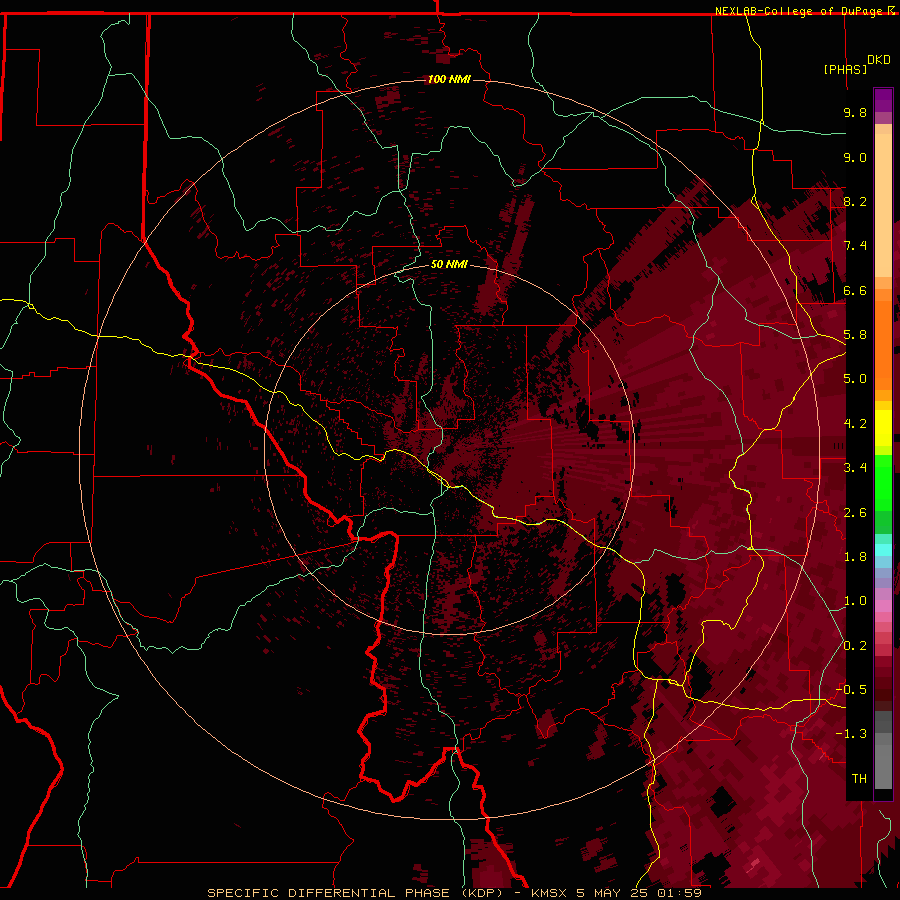The height and width of the screenshot is (900, 900).
Task: Click the 5 MAY 25 01:59 timestamp
Action: (639, 893)
